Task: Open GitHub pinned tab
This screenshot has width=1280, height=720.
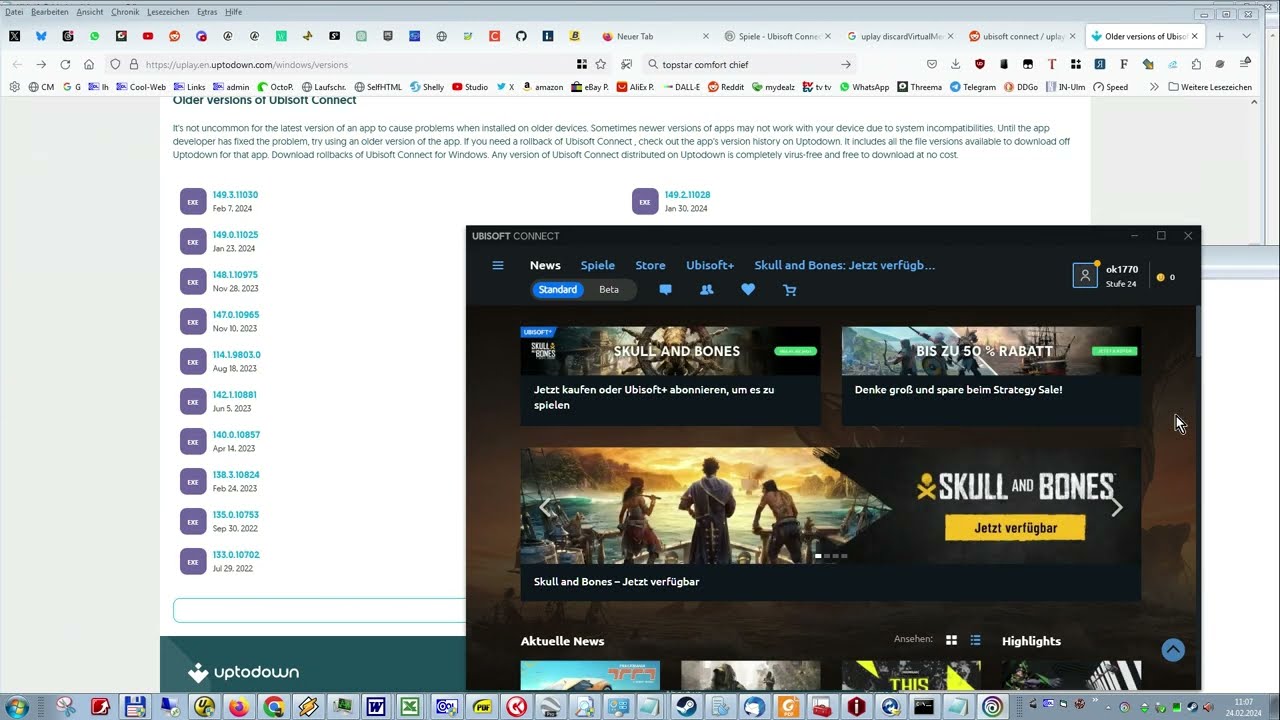Action: point(521,36)
